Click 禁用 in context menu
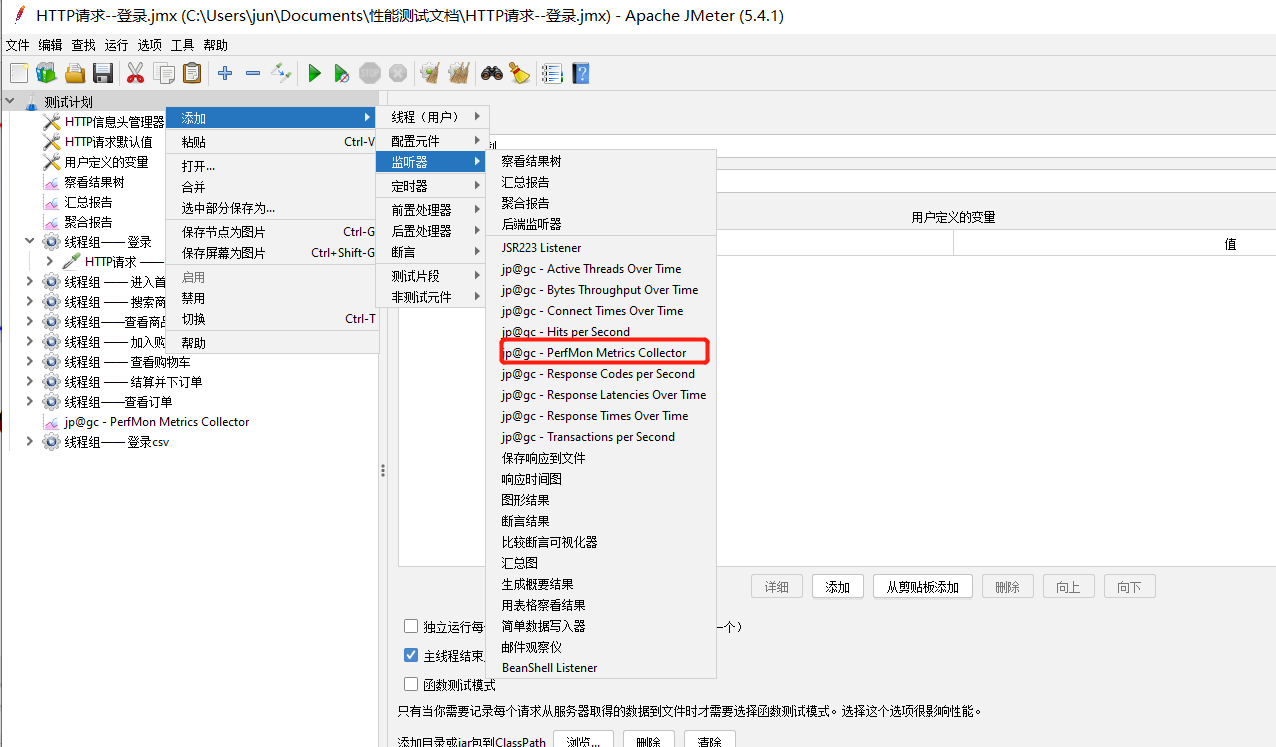 [272, 298]
